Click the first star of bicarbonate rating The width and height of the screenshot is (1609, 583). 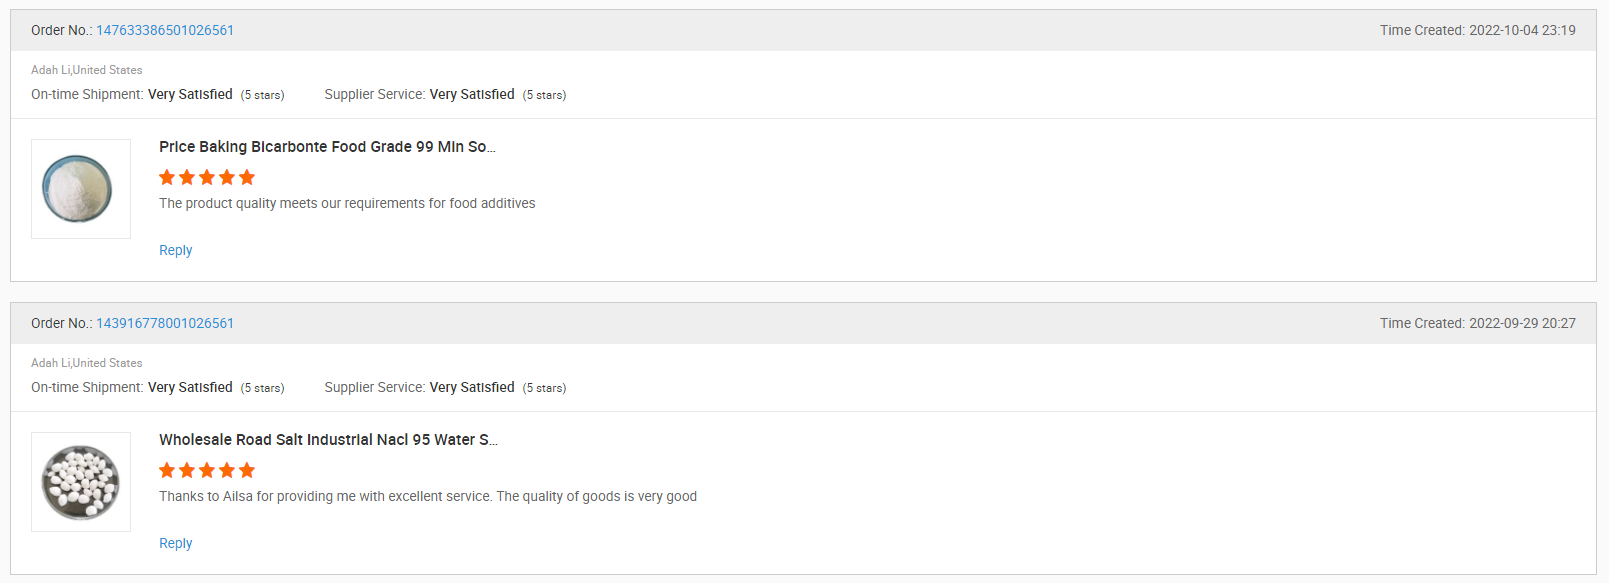coord(167,177)
